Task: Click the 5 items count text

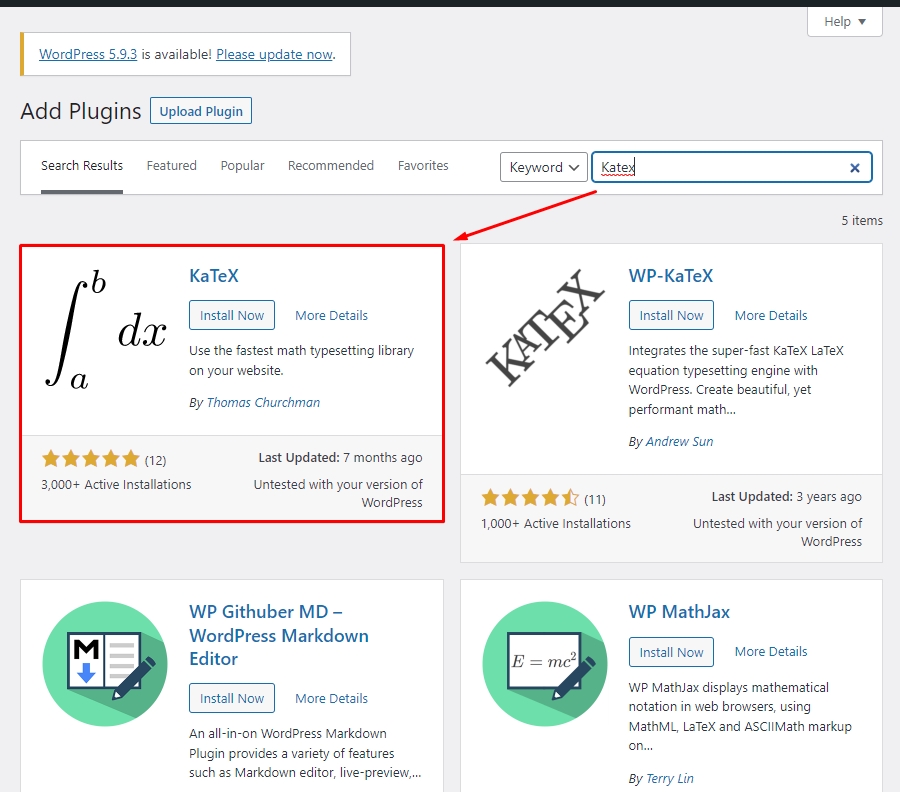Action: (862, 220)
